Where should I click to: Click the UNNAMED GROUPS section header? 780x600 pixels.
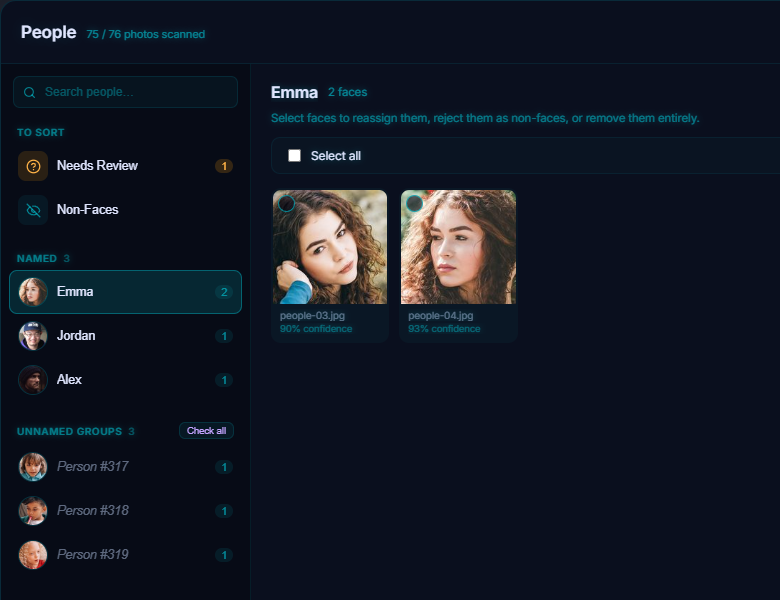70,432
